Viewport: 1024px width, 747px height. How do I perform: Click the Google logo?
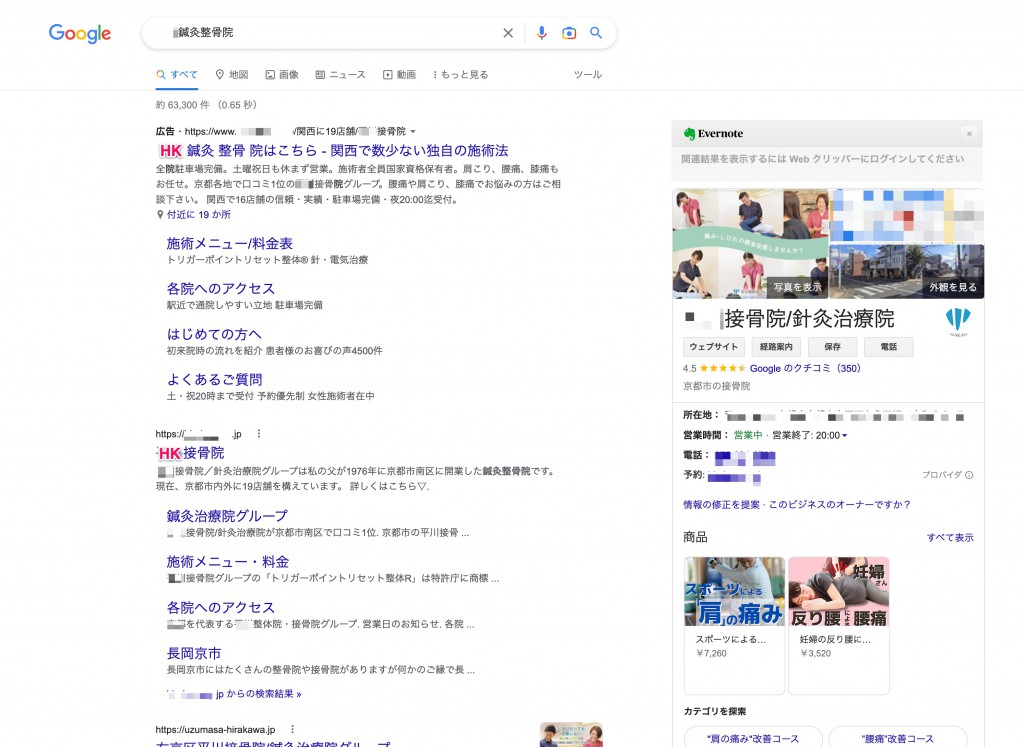(80, 33)
